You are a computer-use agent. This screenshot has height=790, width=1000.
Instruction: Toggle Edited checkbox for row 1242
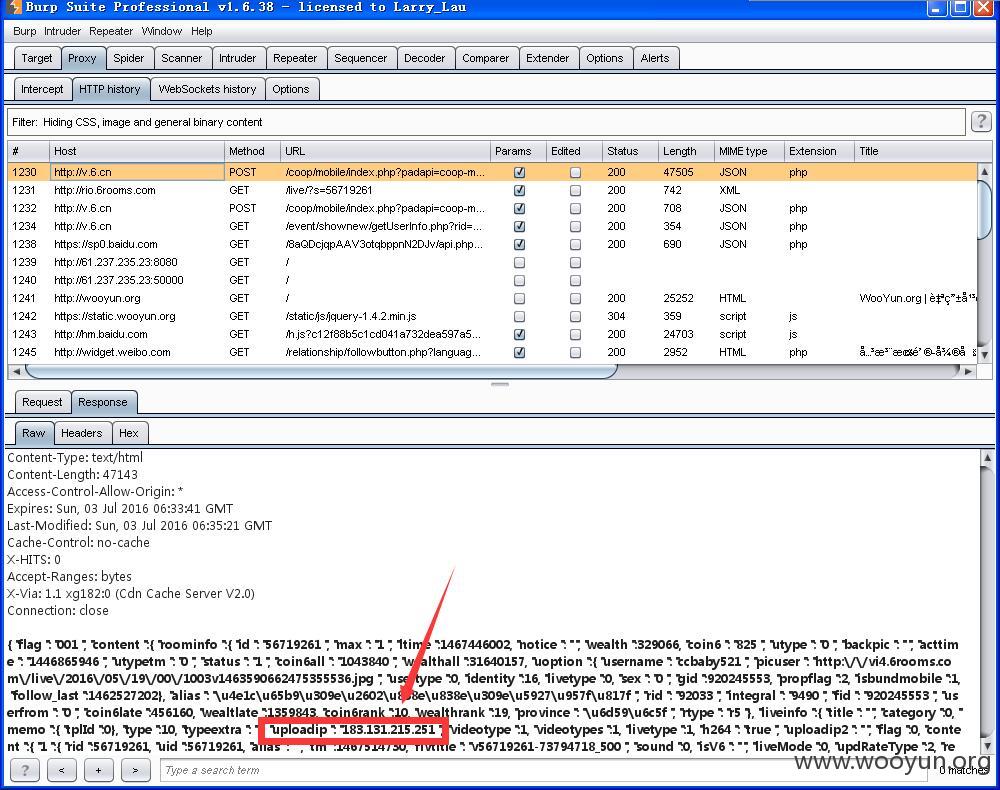coord(575,316)
